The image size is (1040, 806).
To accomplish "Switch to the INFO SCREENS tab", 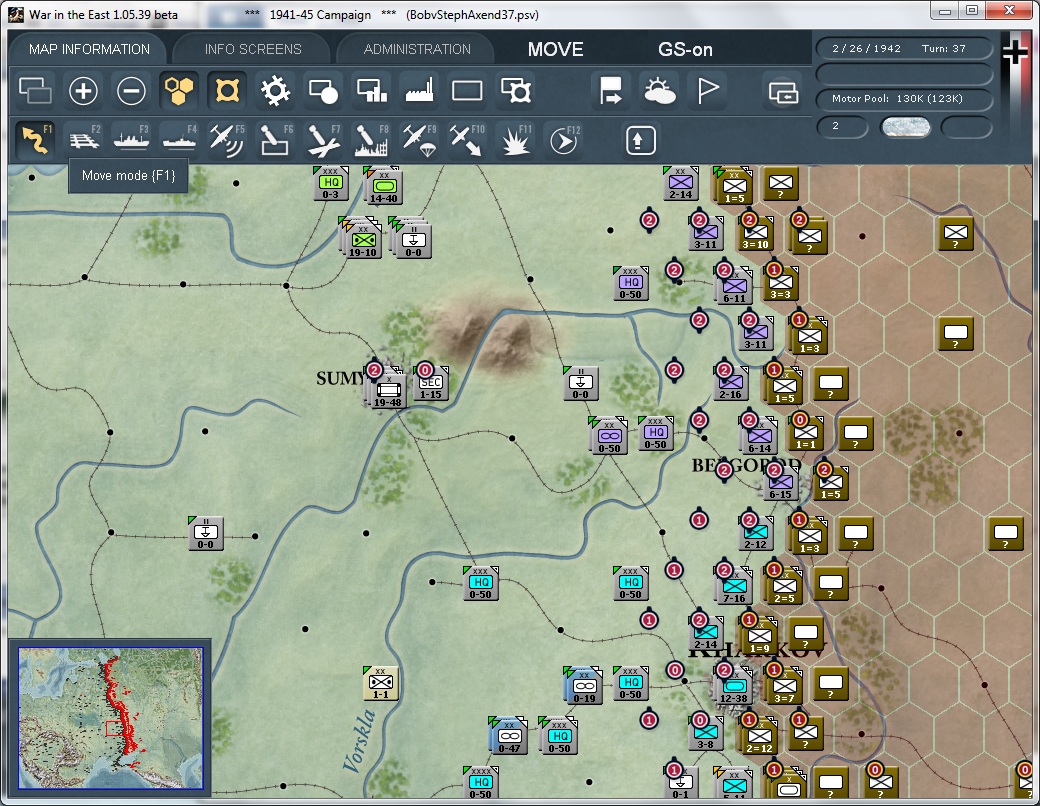I will pos(253,49).
